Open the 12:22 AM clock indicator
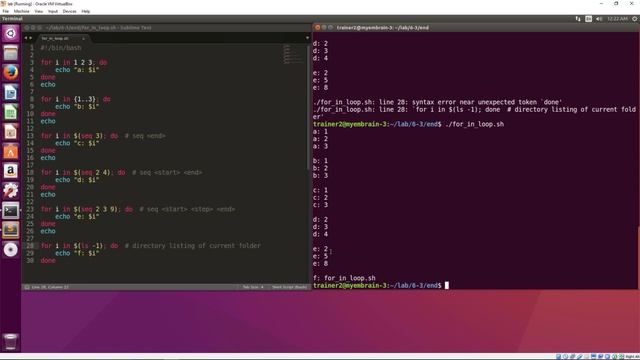 (x=617, y=19)
